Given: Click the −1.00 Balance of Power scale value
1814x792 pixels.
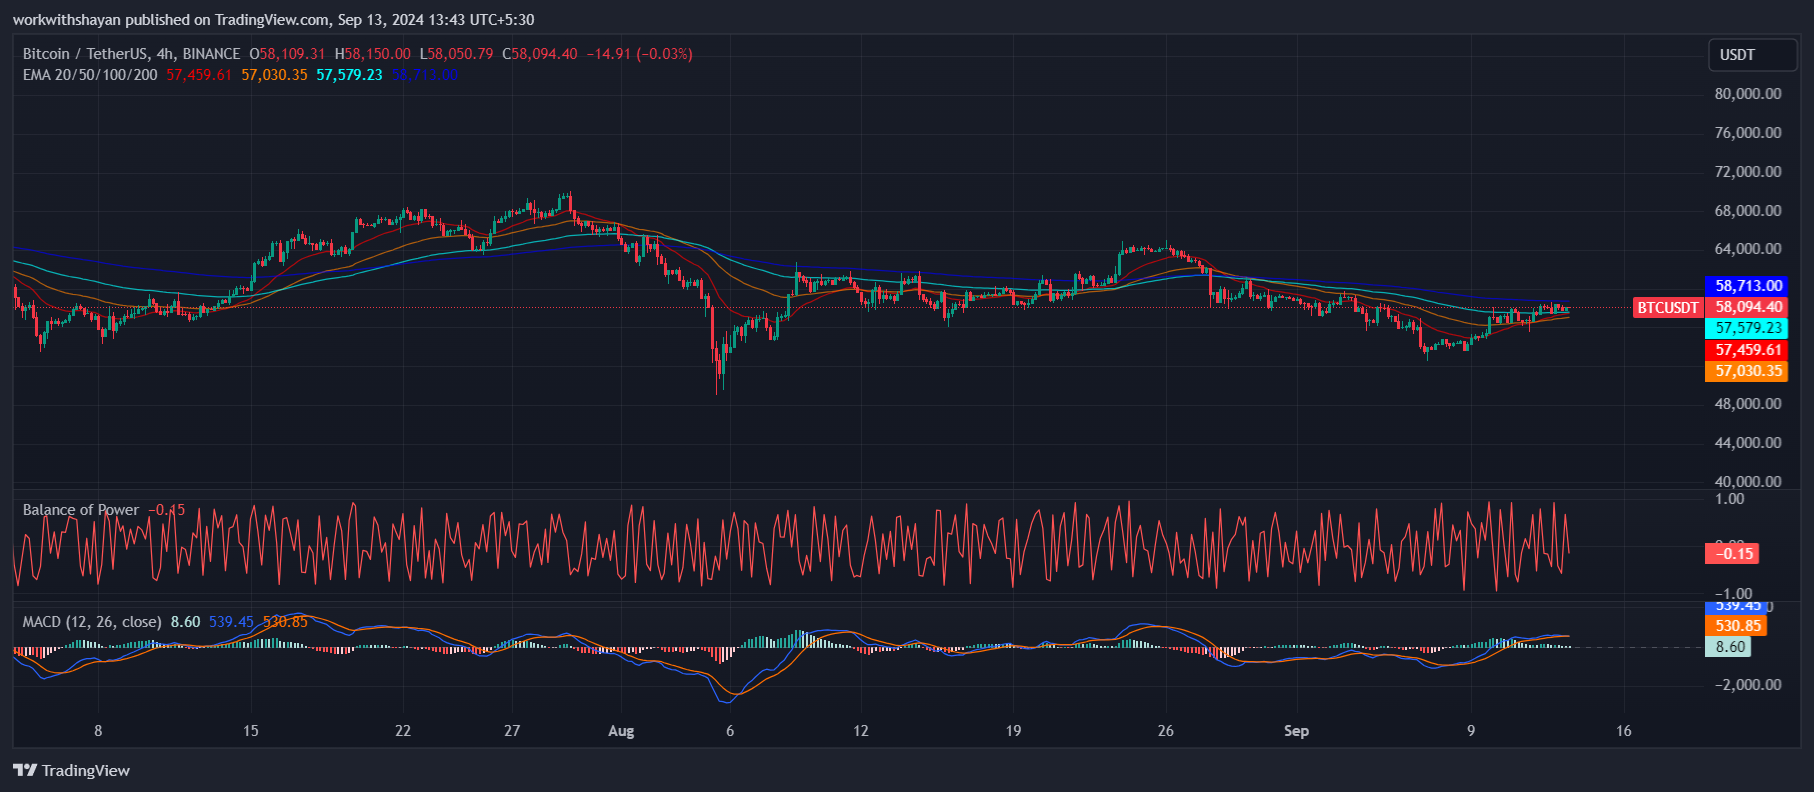Looking at the screenshot, I should 1733,594.
